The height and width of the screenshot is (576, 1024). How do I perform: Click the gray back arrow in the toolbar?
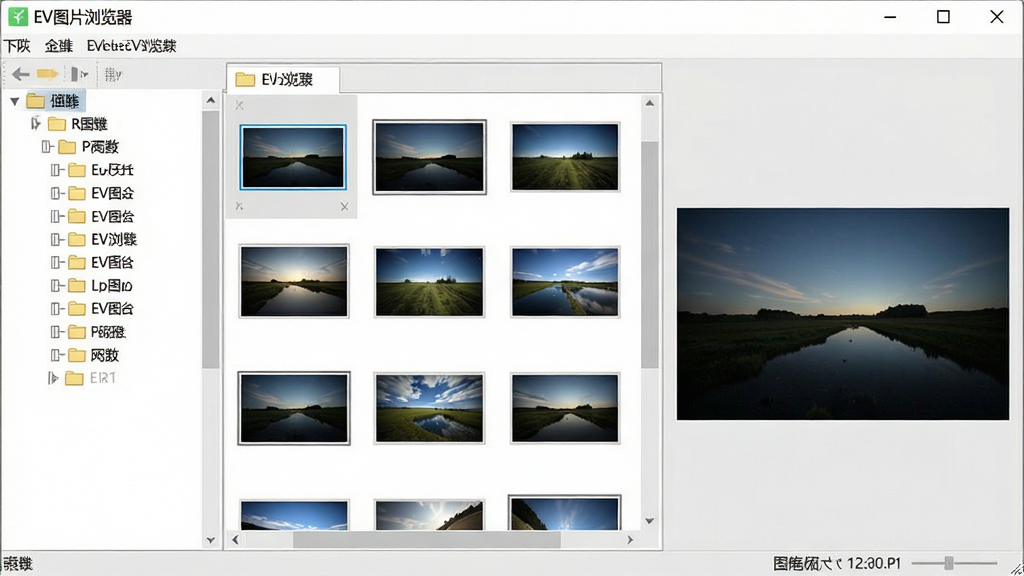(x=20, y=74)
